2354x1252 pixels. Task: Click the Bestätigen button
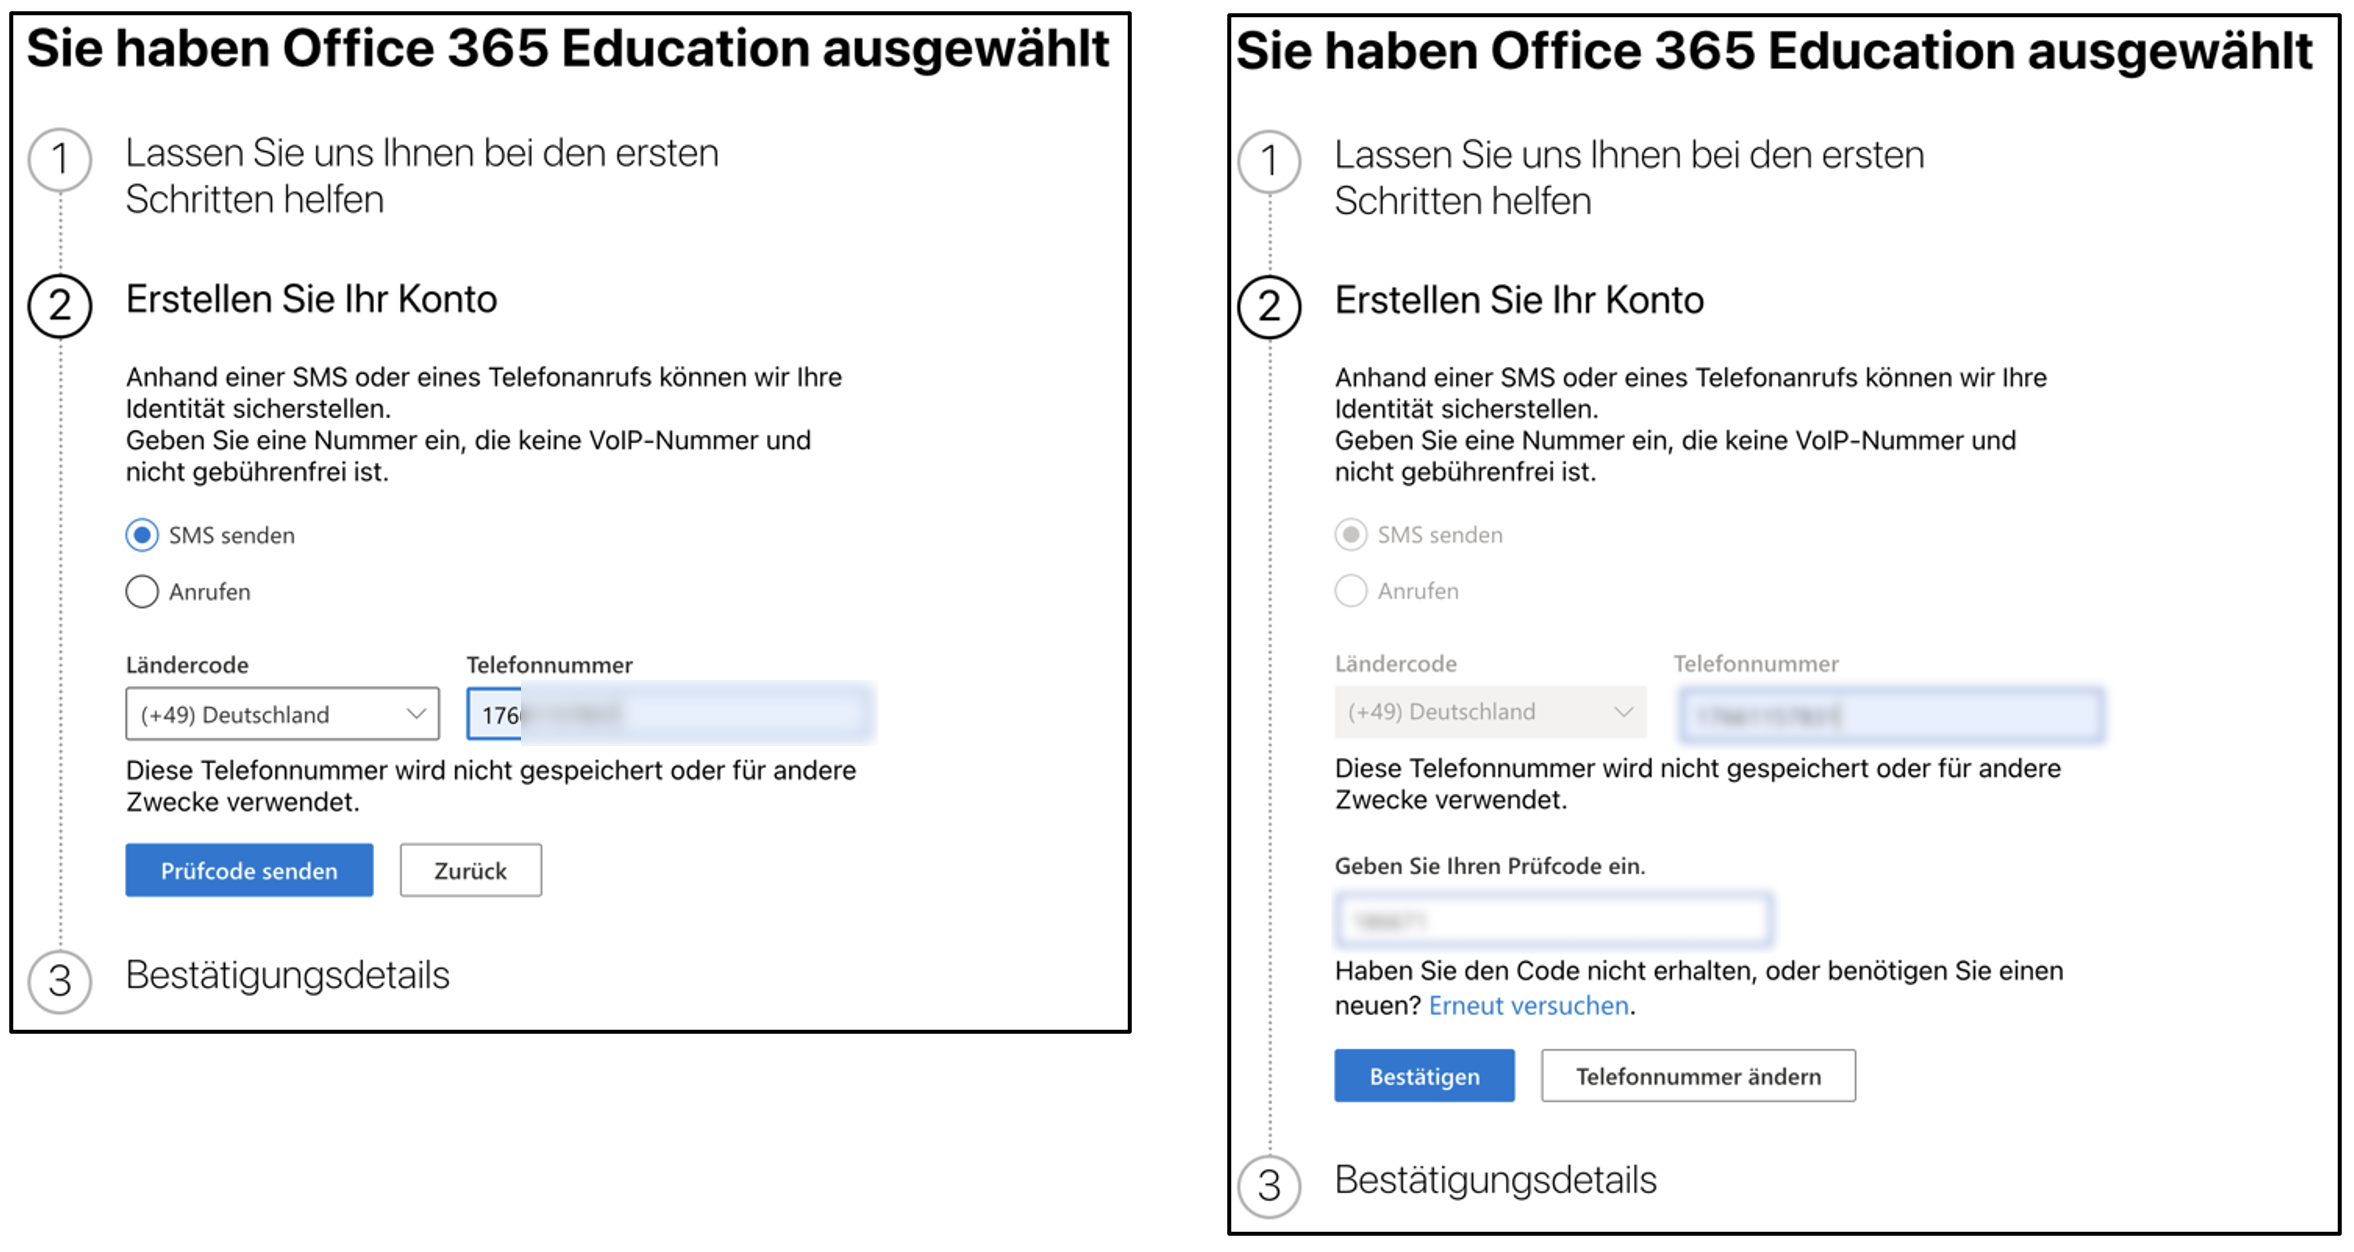(1424, 1076)
